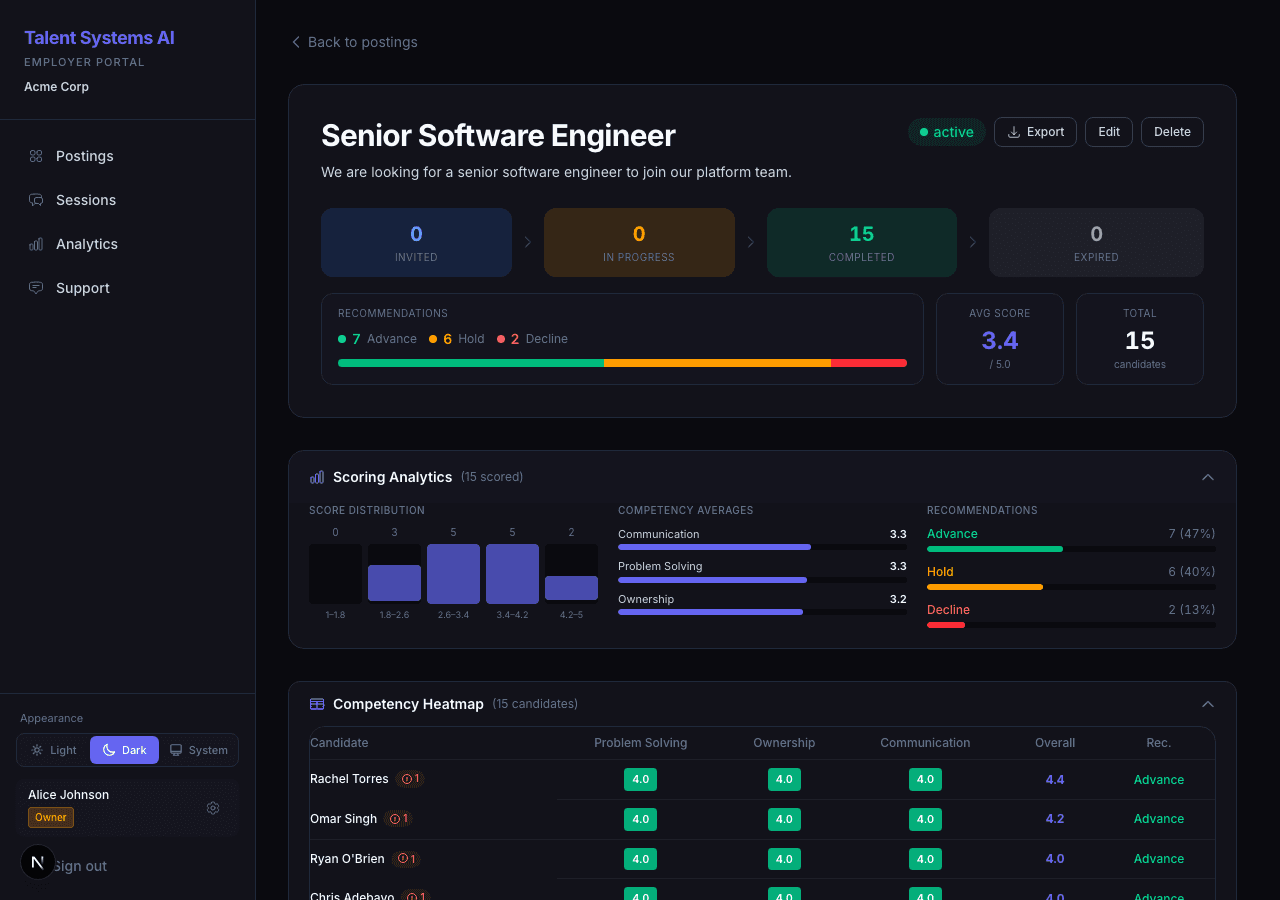This screenshot has width=1280, height=900.
Task: Click the Postings grid icon in sidebar
Action: pyautogui.click(x=36, y=156)
